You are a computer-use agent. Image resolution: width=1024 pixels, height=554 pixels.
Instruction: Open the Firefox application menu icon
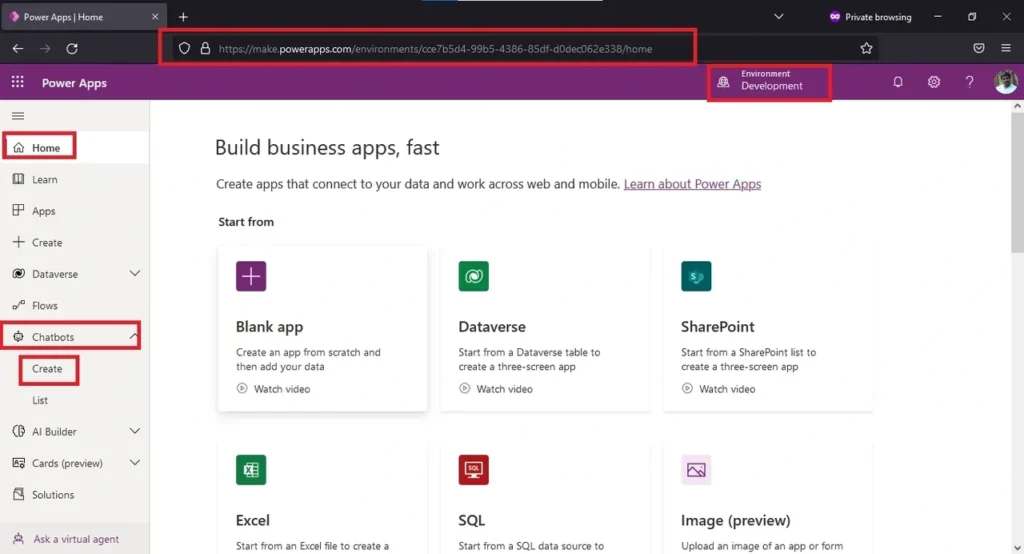pos(1006,48)
